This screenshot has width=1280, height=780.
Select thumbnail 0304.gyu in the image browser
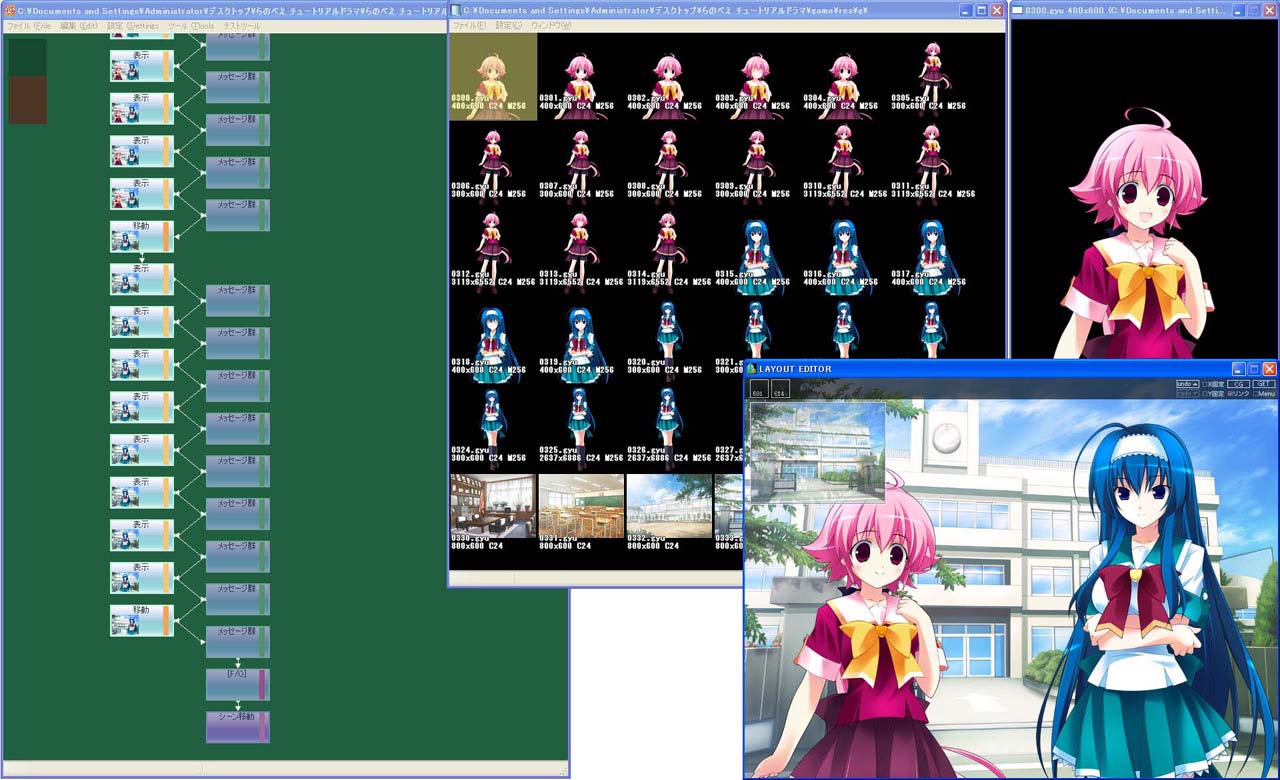[x=845, y=77]
